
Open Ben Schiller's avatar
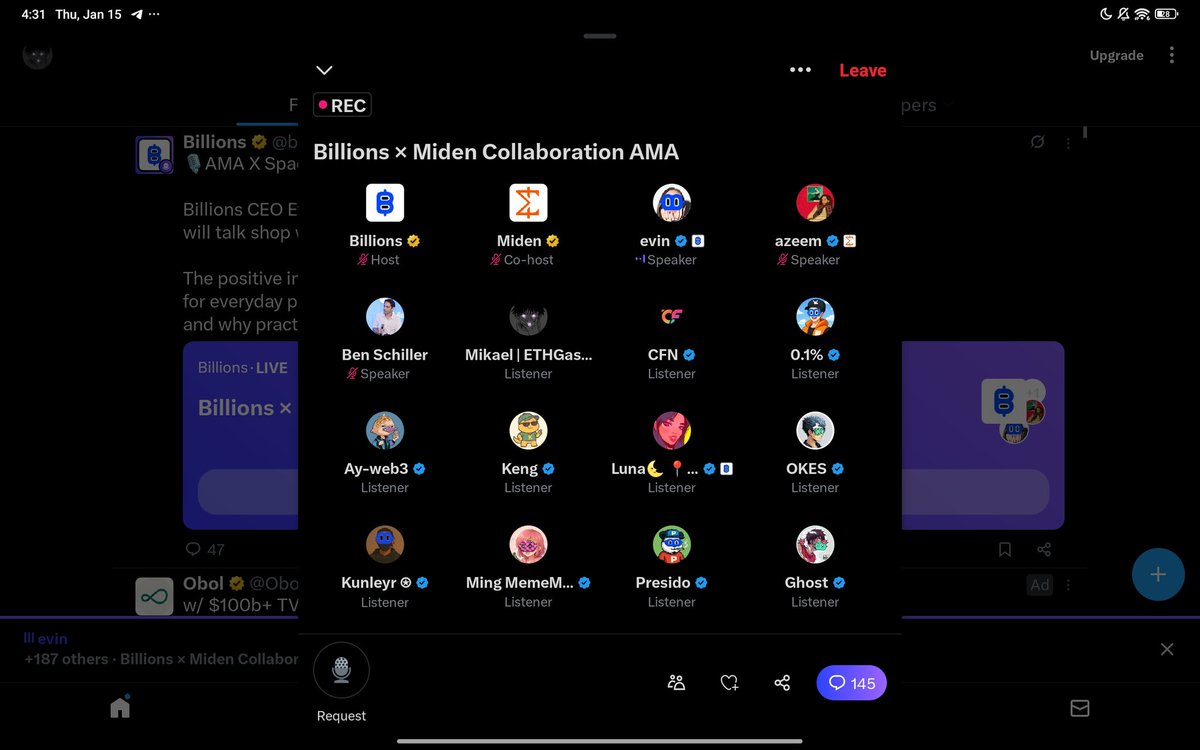click(x=385, y=317)
